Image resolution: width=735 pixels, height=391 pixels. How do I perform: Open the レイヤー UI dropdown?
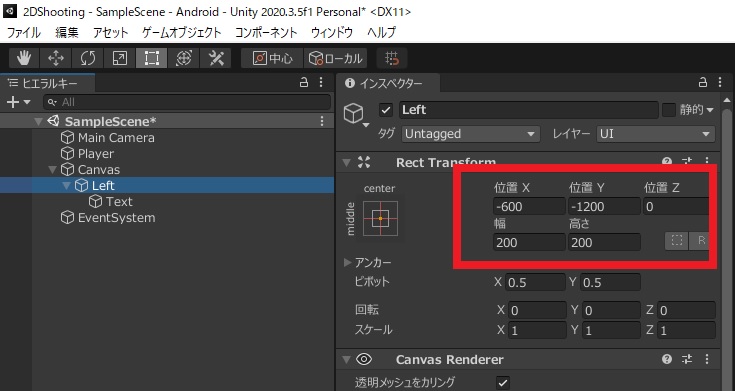click(x=655, y=134)
